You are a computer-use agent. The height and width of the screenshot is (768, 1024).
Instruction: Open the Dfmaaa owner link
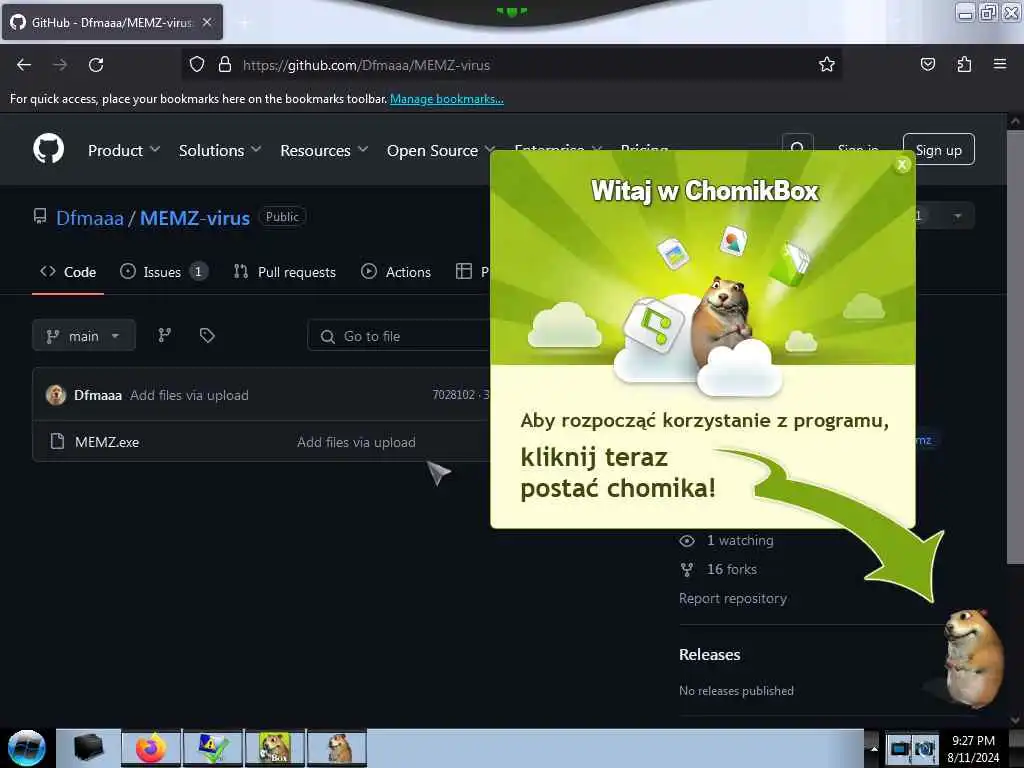tap(89, 217)
